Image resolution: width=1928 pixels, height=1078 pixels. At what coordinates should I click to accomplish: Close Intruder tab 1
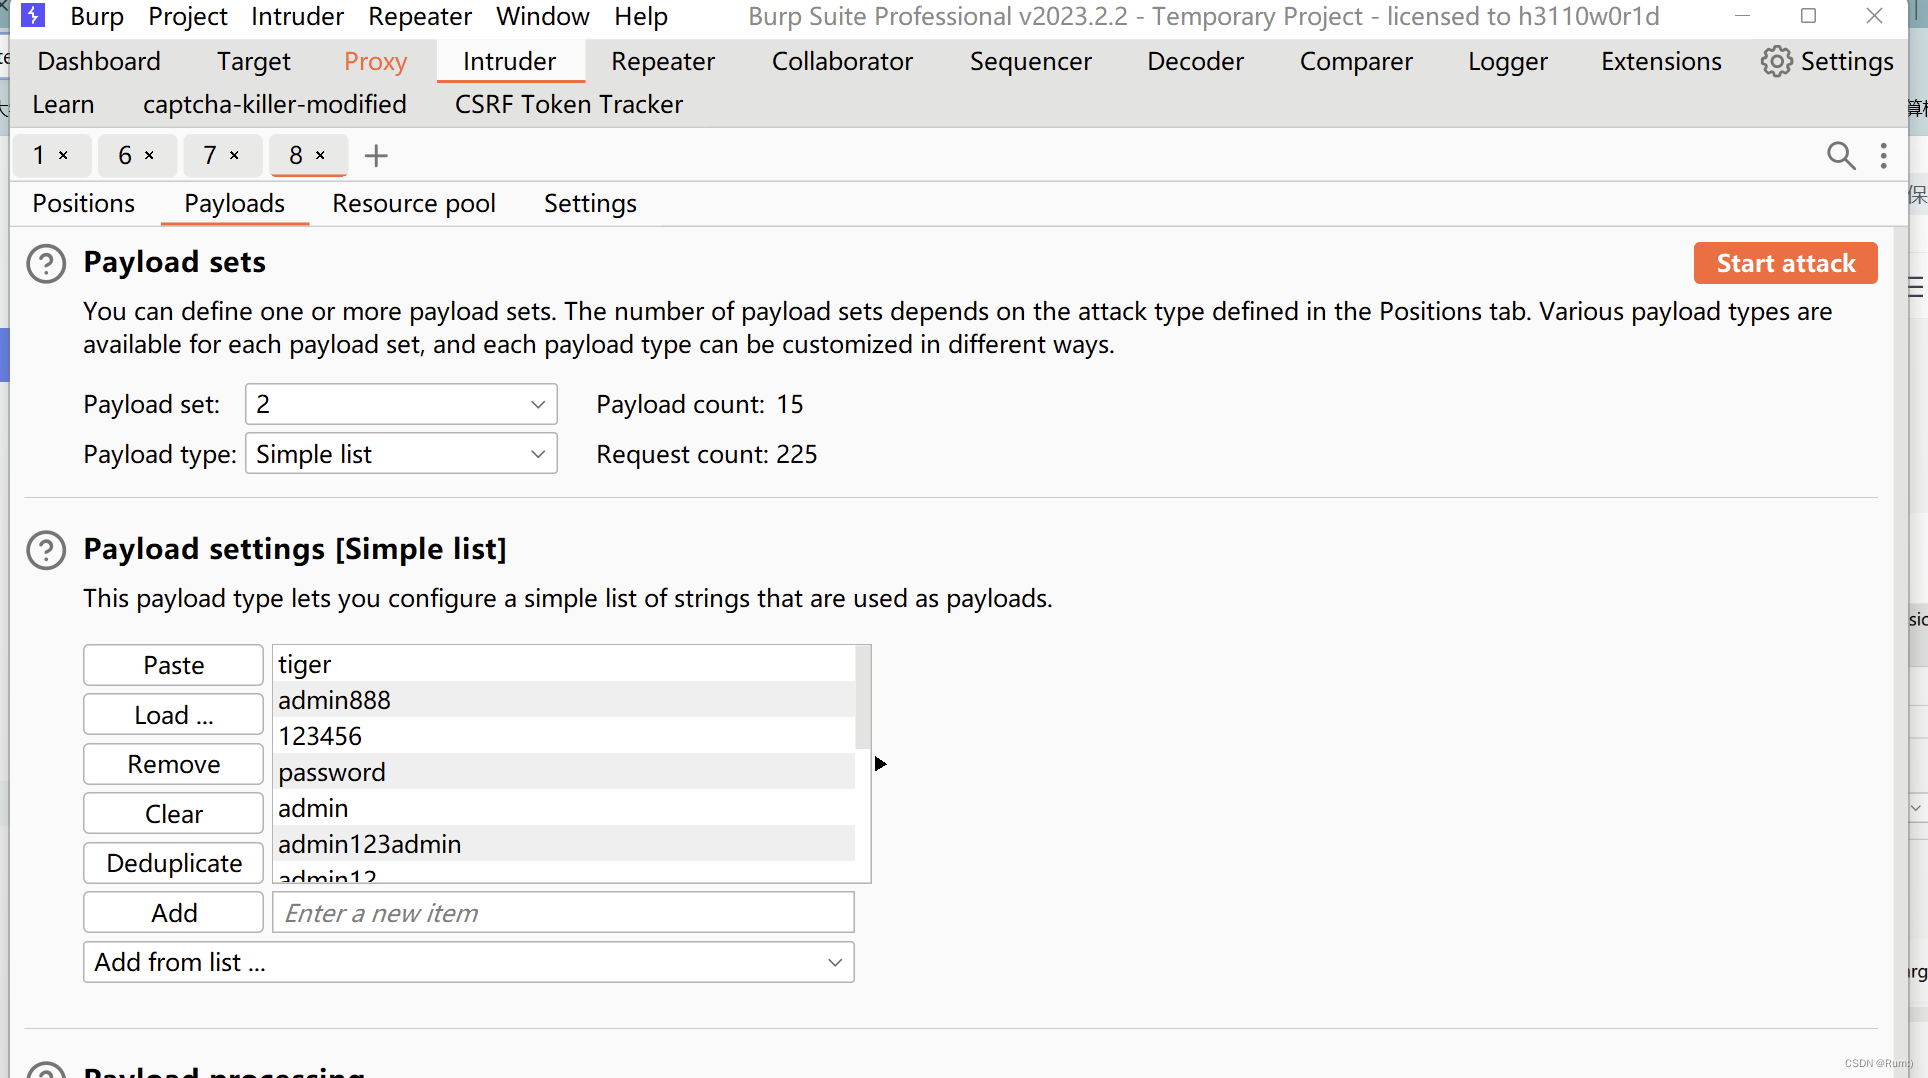click(63, 155)
